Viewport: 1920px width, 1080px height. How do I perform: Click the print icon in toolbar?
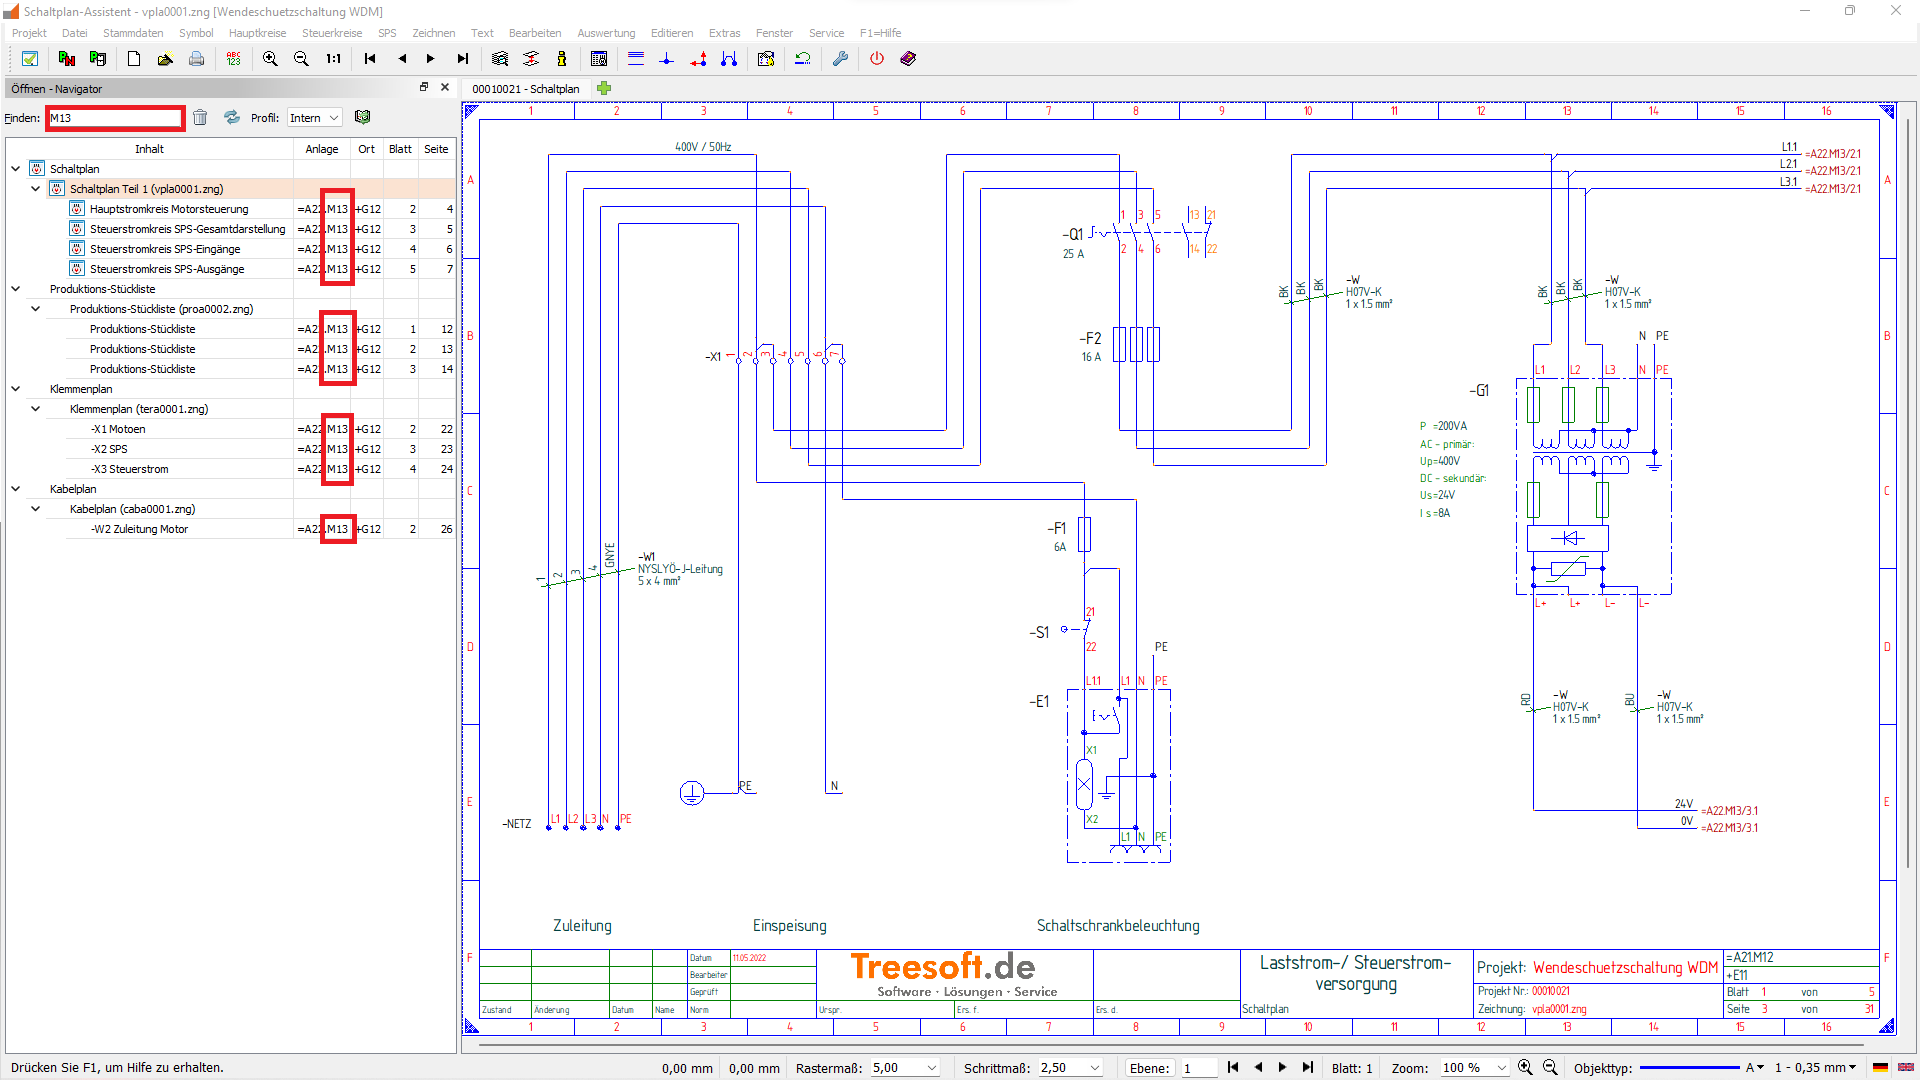coord(197,59)
